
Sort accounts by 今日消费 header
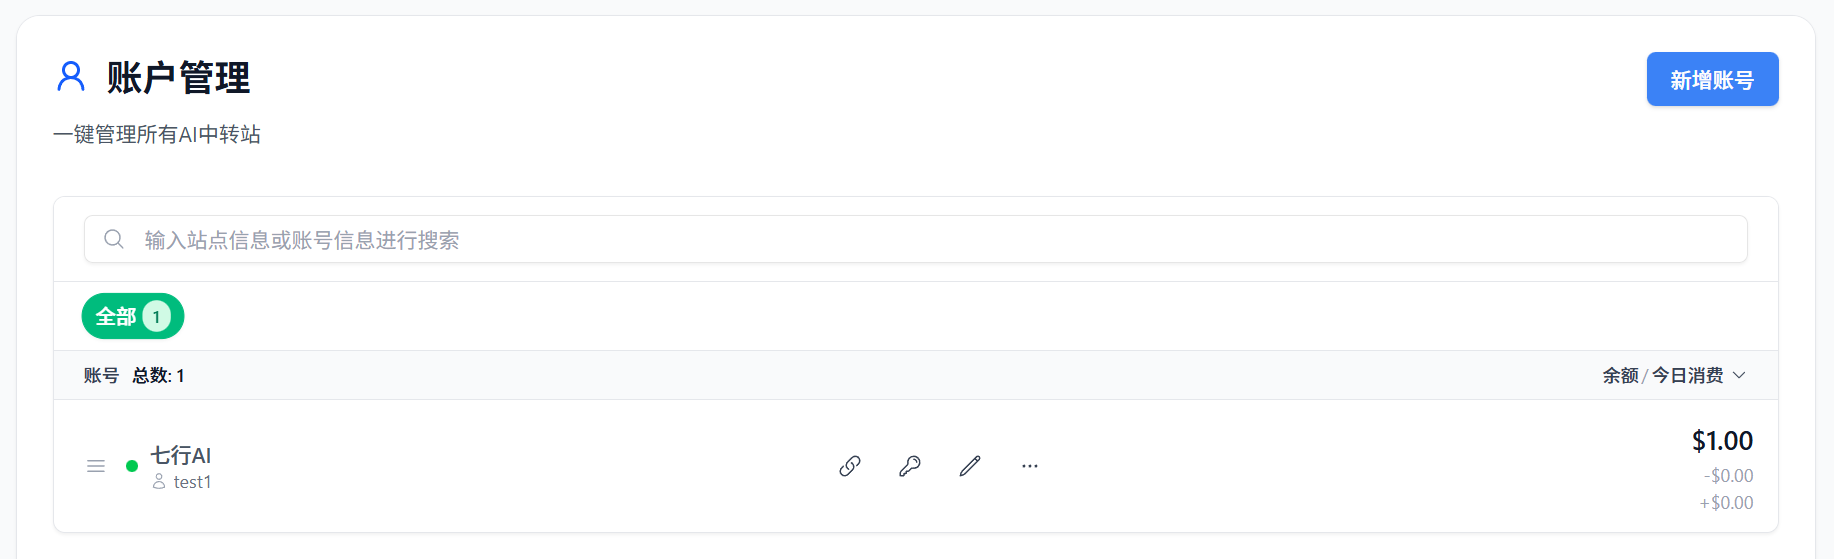click(x=1687, y=375)
